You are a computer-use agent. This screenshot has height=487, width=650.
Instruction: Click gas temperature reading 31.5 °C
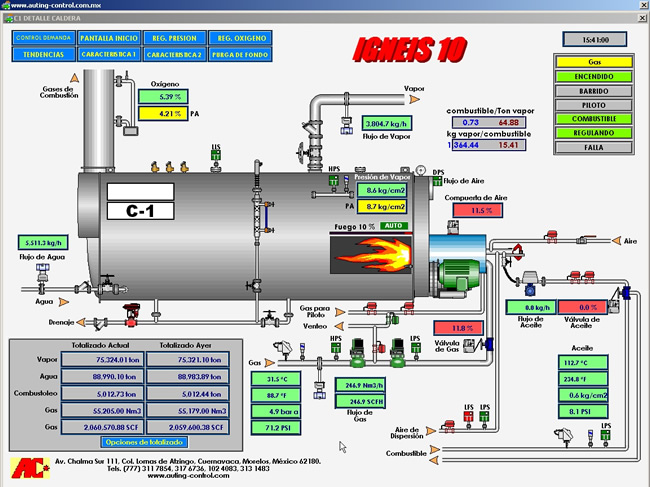pyautogui.click(x=276, y=379)
